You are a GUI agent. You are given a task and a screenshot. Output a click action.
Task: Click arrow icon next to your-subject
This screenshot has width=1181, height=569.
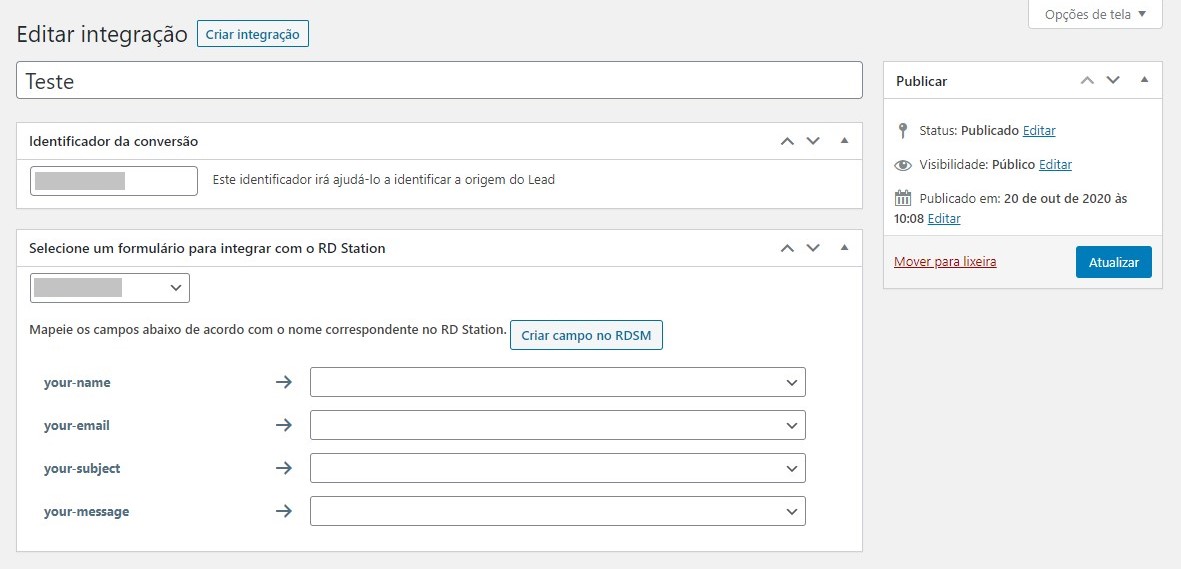click(283, 468)
